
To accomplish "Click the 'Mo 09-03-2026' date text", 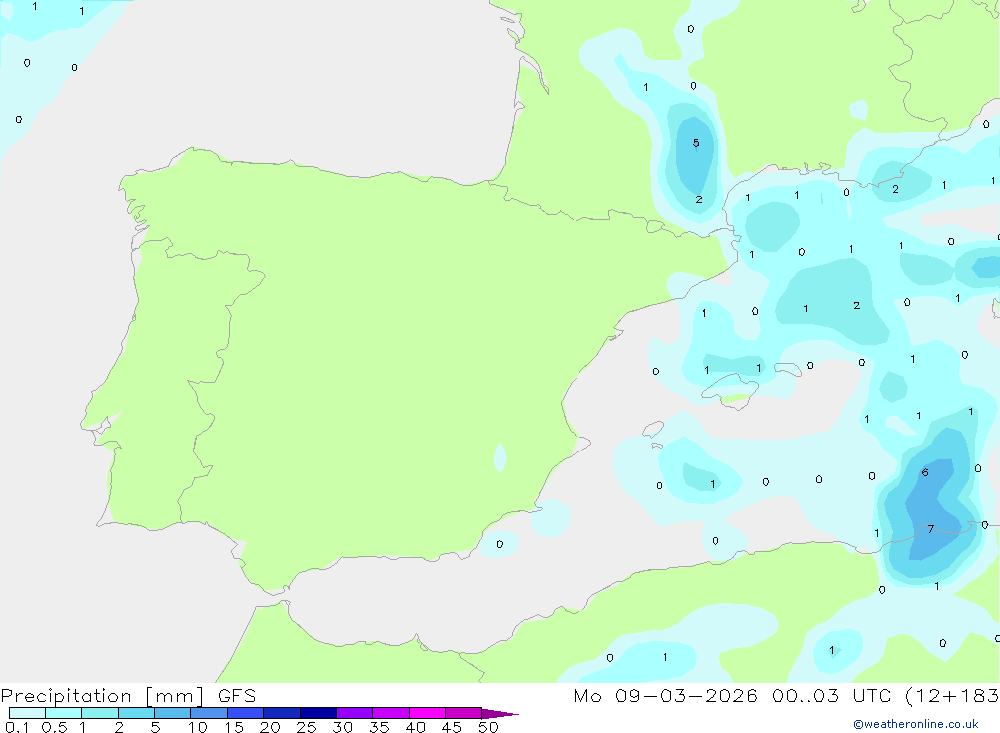I will 666,696.
